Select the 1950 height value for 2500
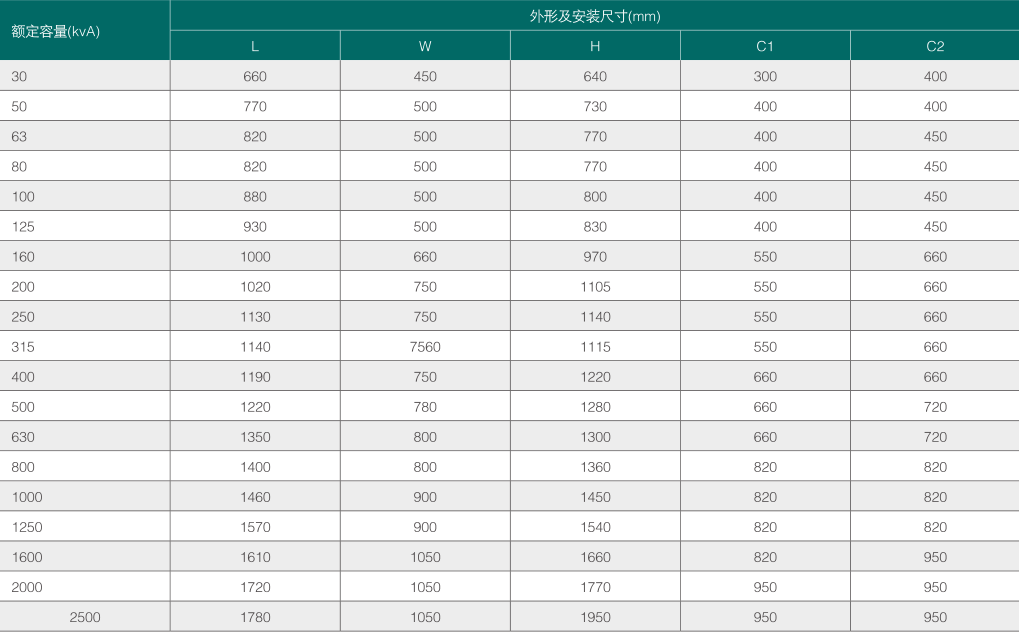Screen dimensions: 1019x632 tap(596, 617)
